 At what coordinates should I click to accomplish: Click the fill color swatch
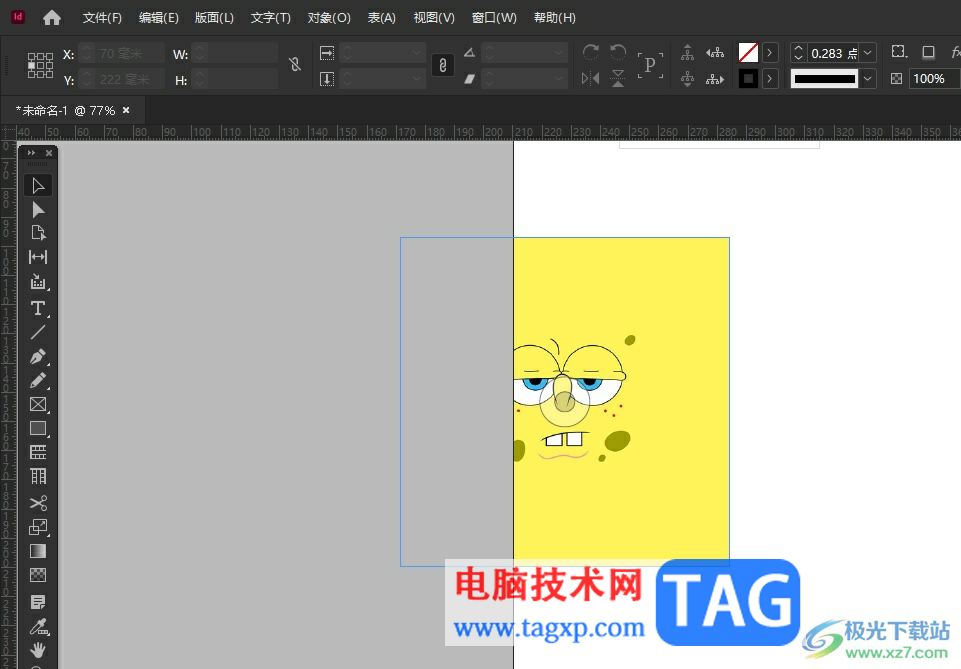[748, 53]
